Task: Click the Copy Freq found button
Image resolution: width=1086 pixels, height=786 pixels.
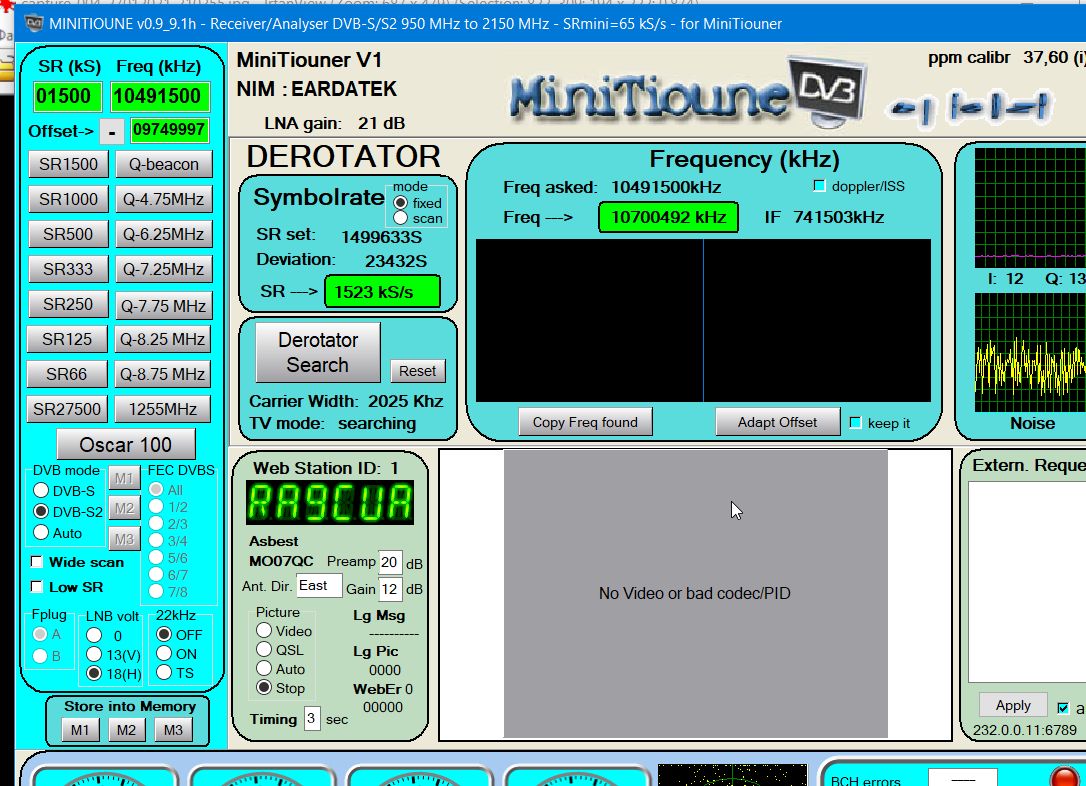Action: coord(585,422)
